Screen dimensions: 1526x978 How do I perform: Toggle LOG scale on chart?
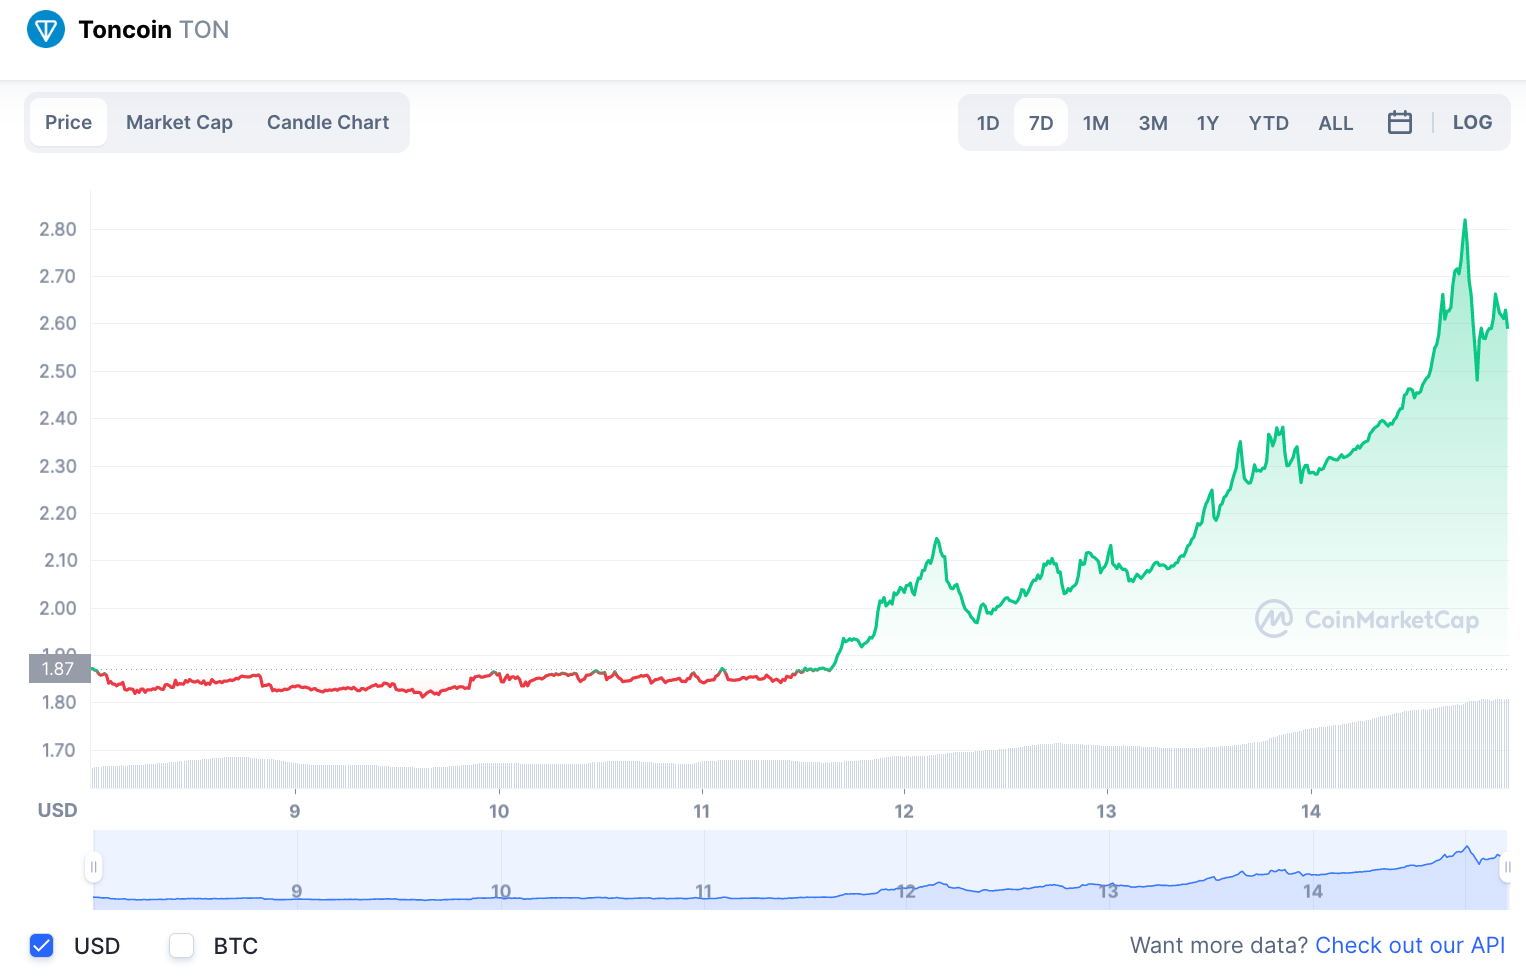click(x=1472, y=122)
